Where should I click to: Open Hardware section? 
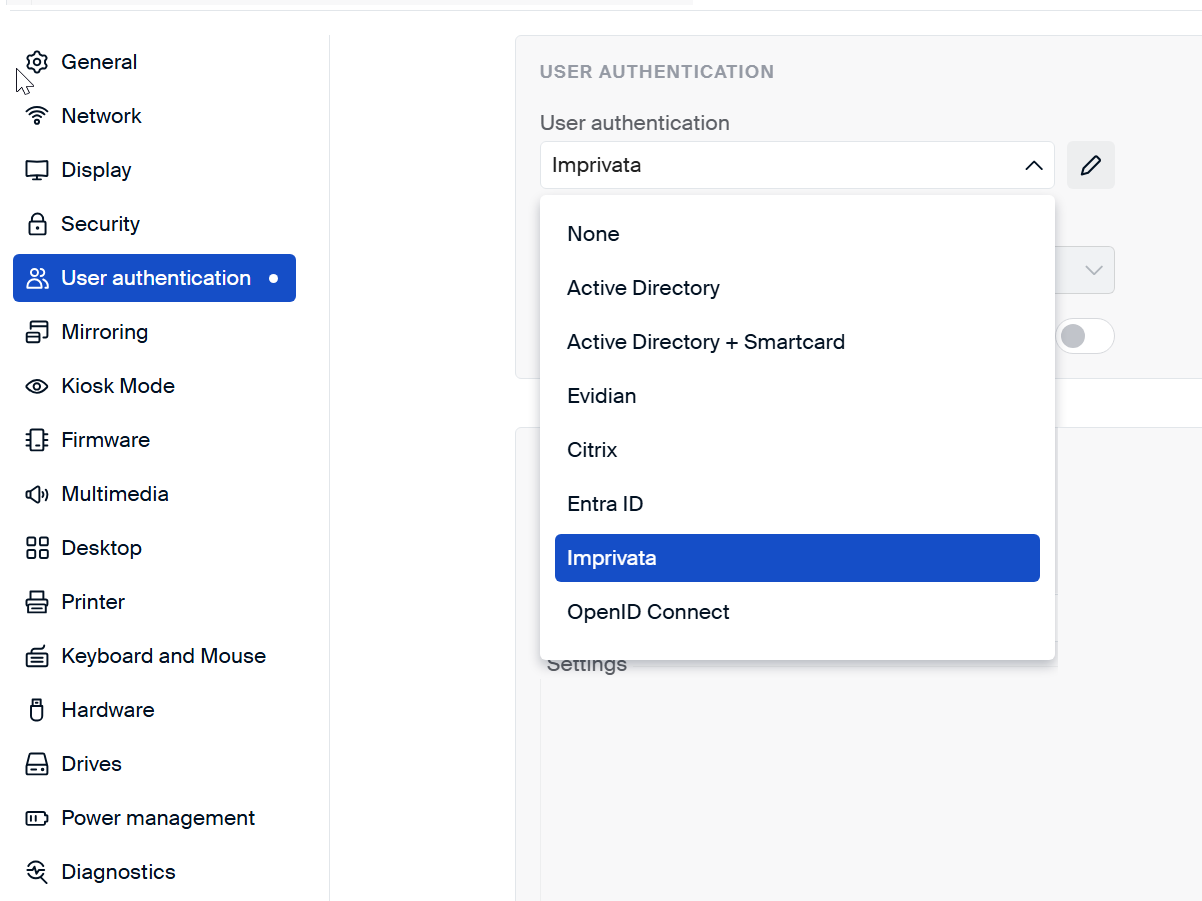point(154,710)
